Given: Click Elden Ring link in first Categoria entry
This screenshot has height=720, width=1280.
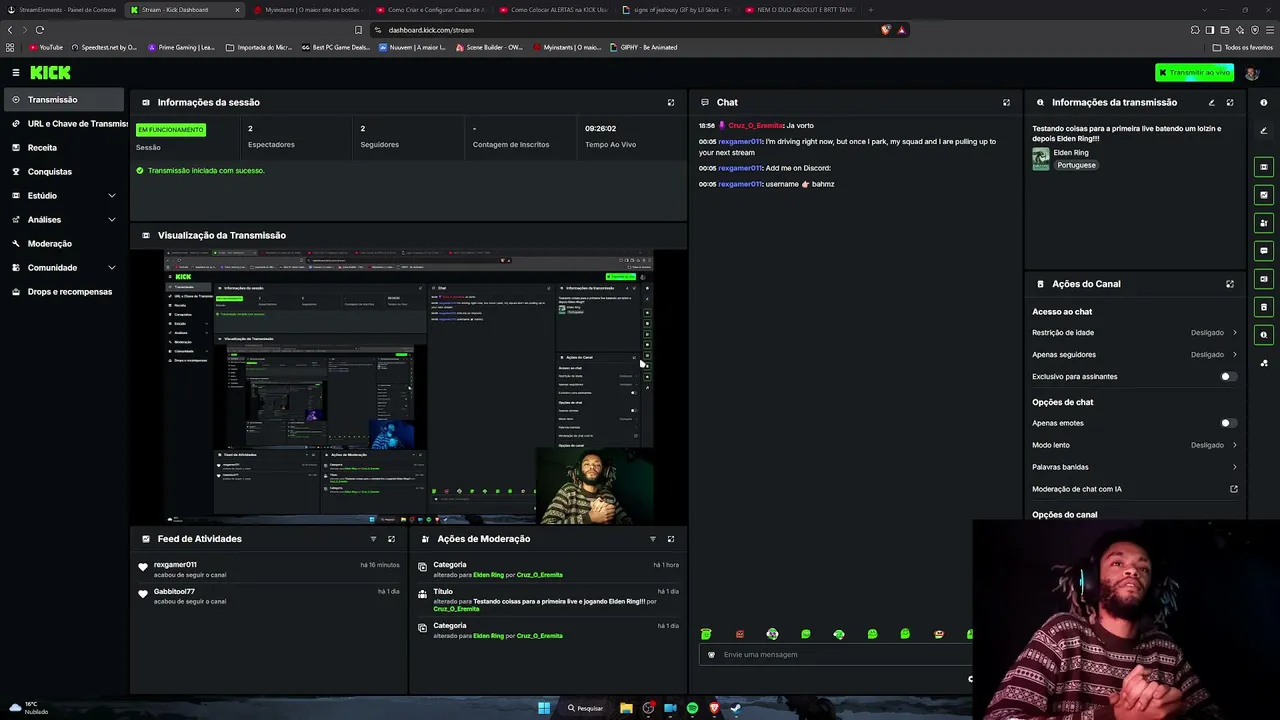Looking at the screenshot, I should tap(488, 575).
